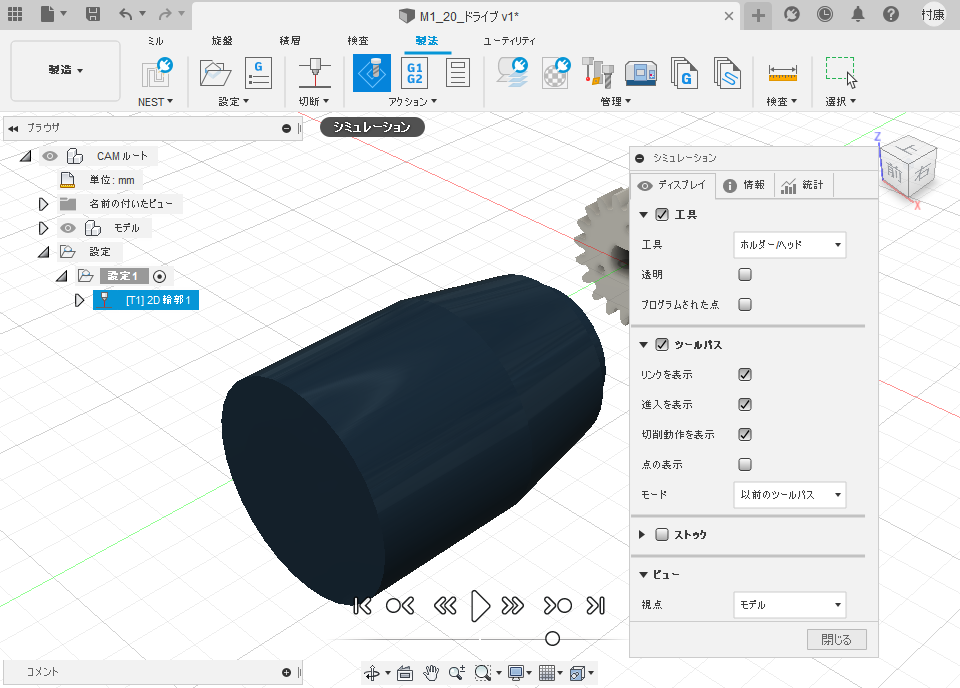The height and width of the screenshot is (688, 960).
Task: Switch to the ユーティリティ tab
Action: pos(509,40)
